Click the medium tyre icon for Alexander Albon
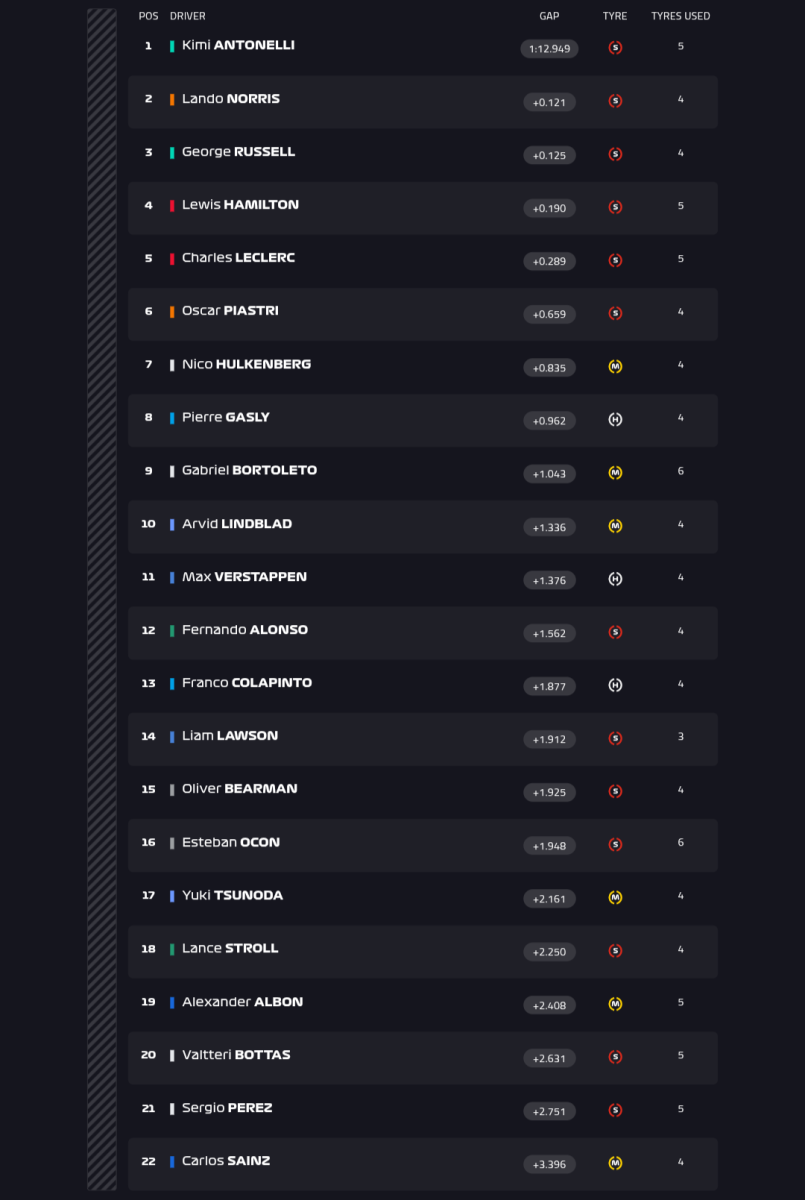 [615, 1004]
